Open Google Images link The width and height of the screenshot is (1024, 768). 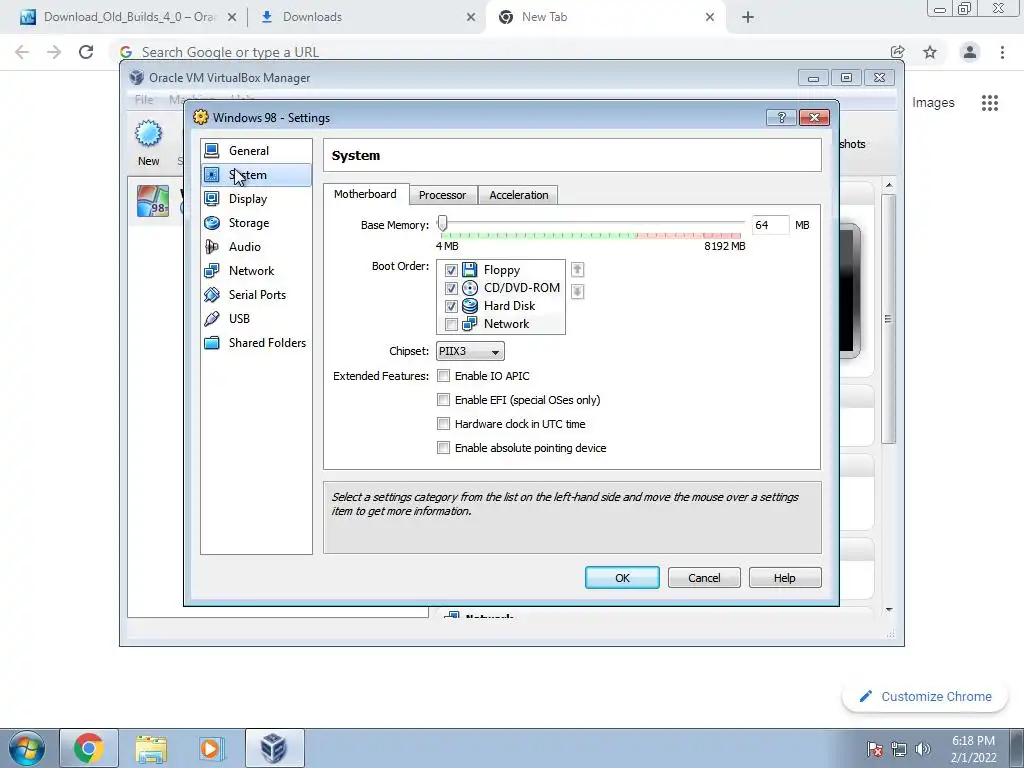click(933, 103)
